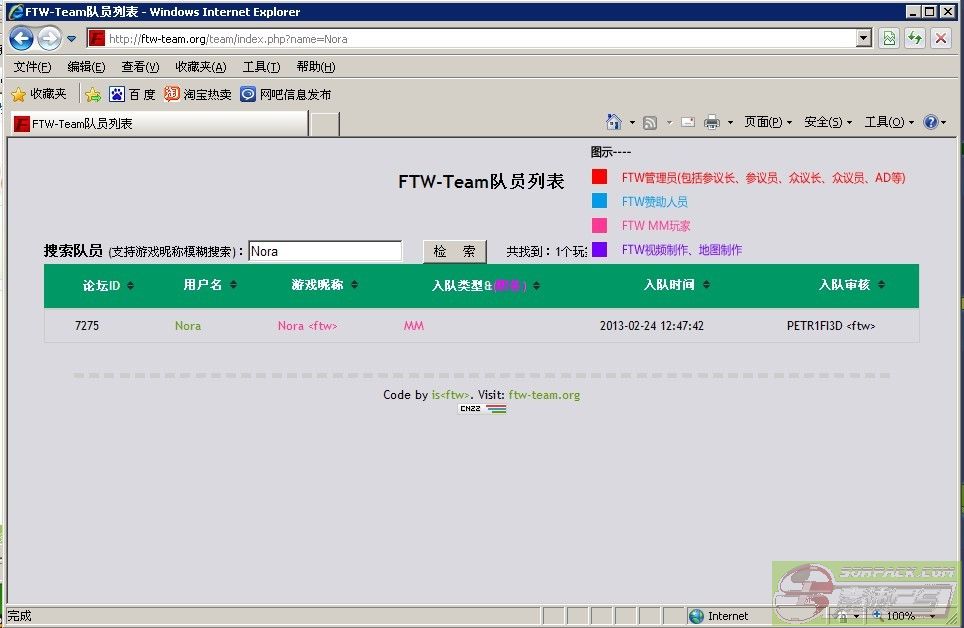Click the red FTW管理员 legend color square
This screenshot has width=964, height=628.
pyautogui.click(x=599, y=177)
